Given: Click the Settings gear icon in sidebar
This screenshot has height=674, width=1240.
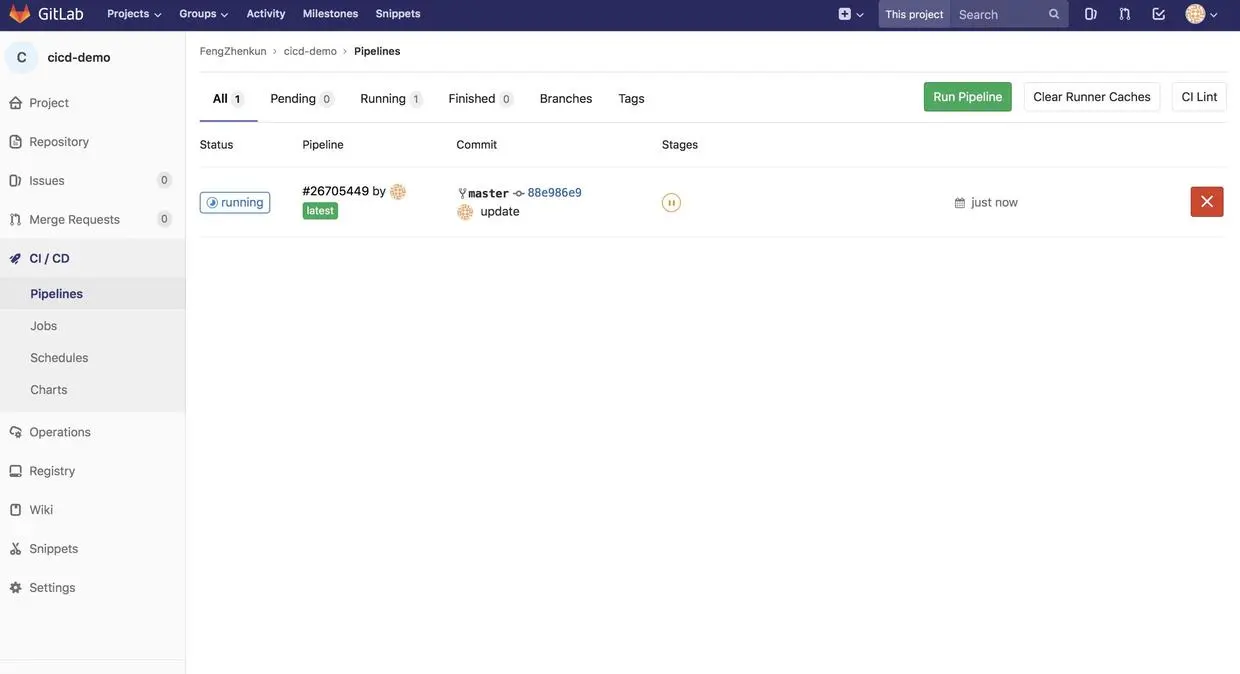Looking at the screenshot, I should point(15,588).
